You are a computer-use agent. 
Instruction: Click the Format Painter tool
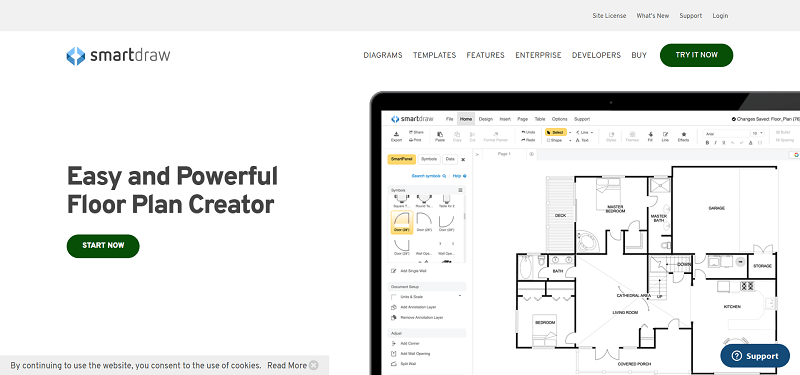(x=495, y=137)
